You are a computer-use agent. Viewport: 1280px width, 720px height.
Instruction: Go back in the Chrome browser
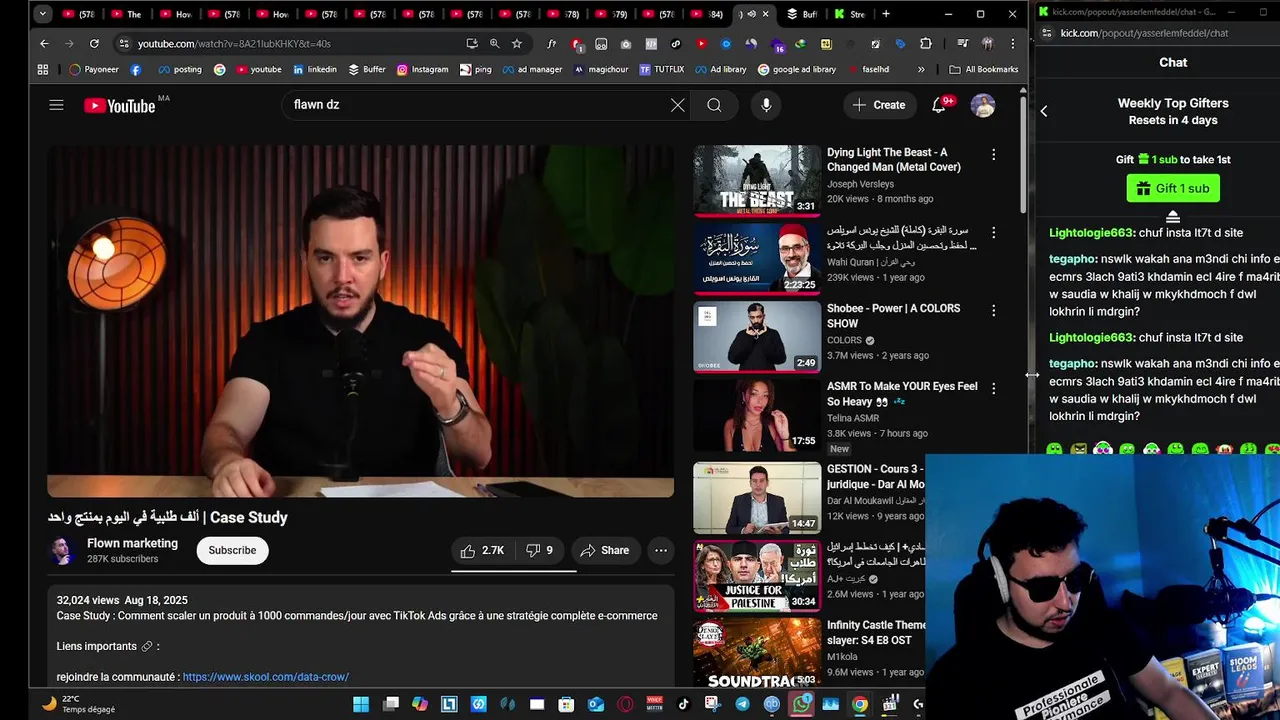pyautogui.click(x=44, y=44)
